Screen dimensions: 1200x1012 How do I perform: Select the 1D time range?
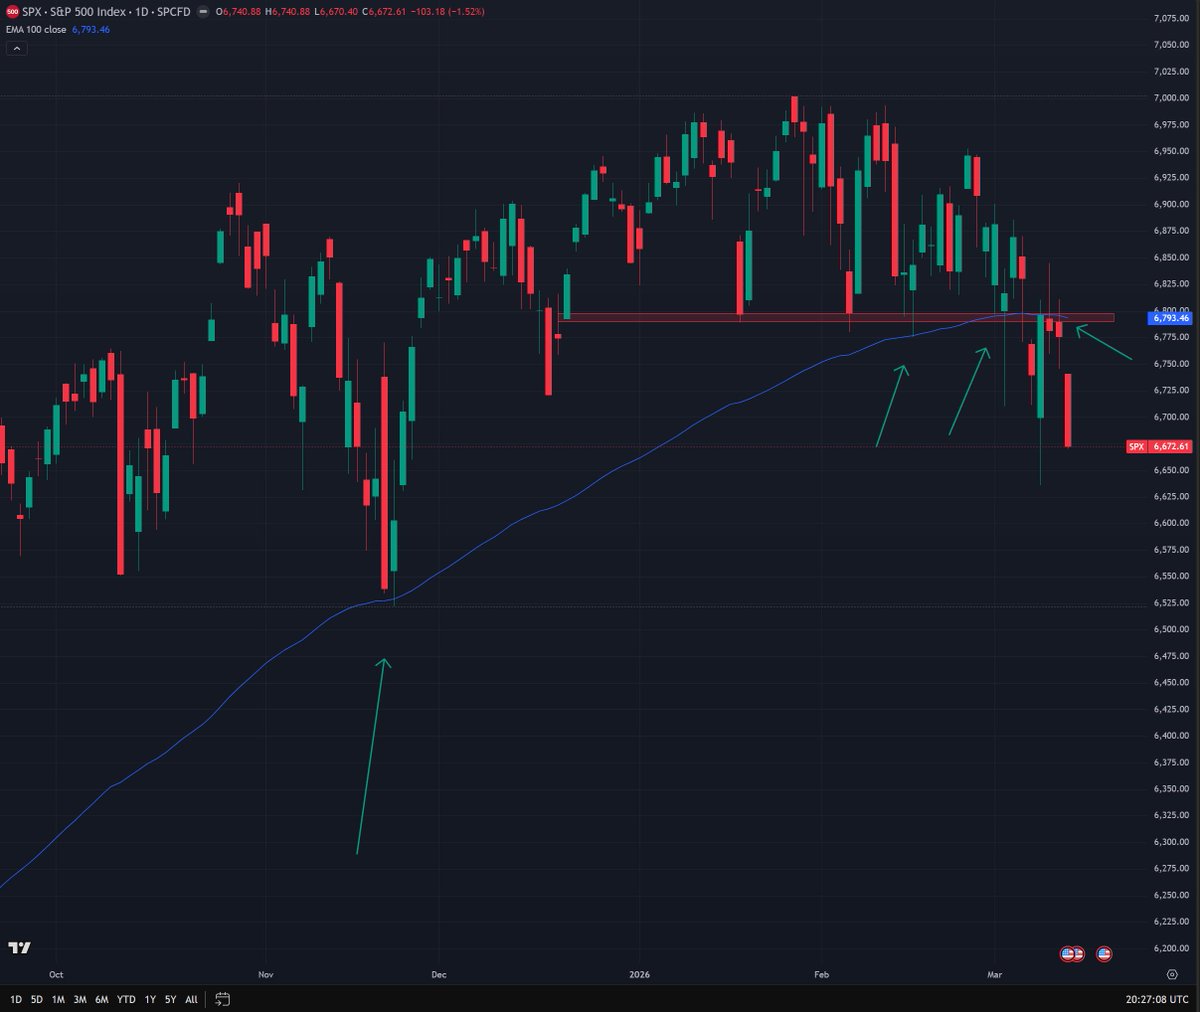tap(16, 999)
